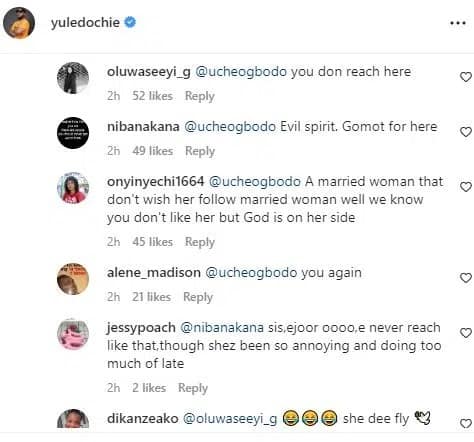Like oluwaseeyi_g's comment with heart icon
The image size is (474, 442).
[x=466, y=77]
